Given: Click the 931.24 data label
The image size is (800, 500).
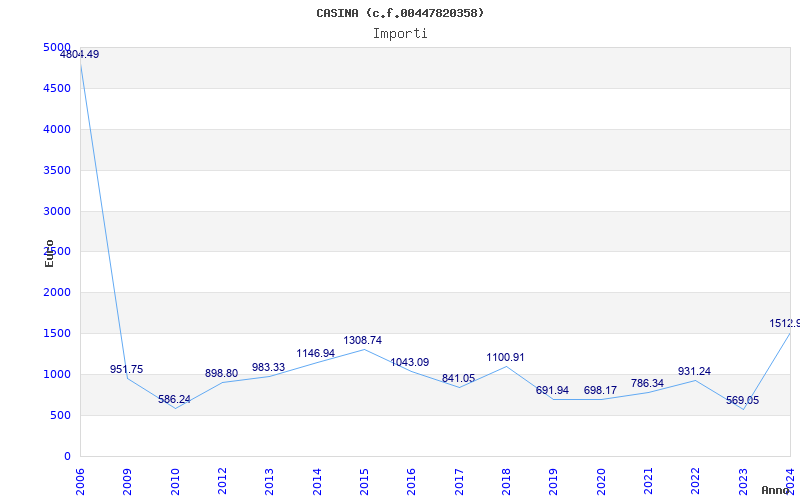Looking at the screenshot, I should coord(694,371).
